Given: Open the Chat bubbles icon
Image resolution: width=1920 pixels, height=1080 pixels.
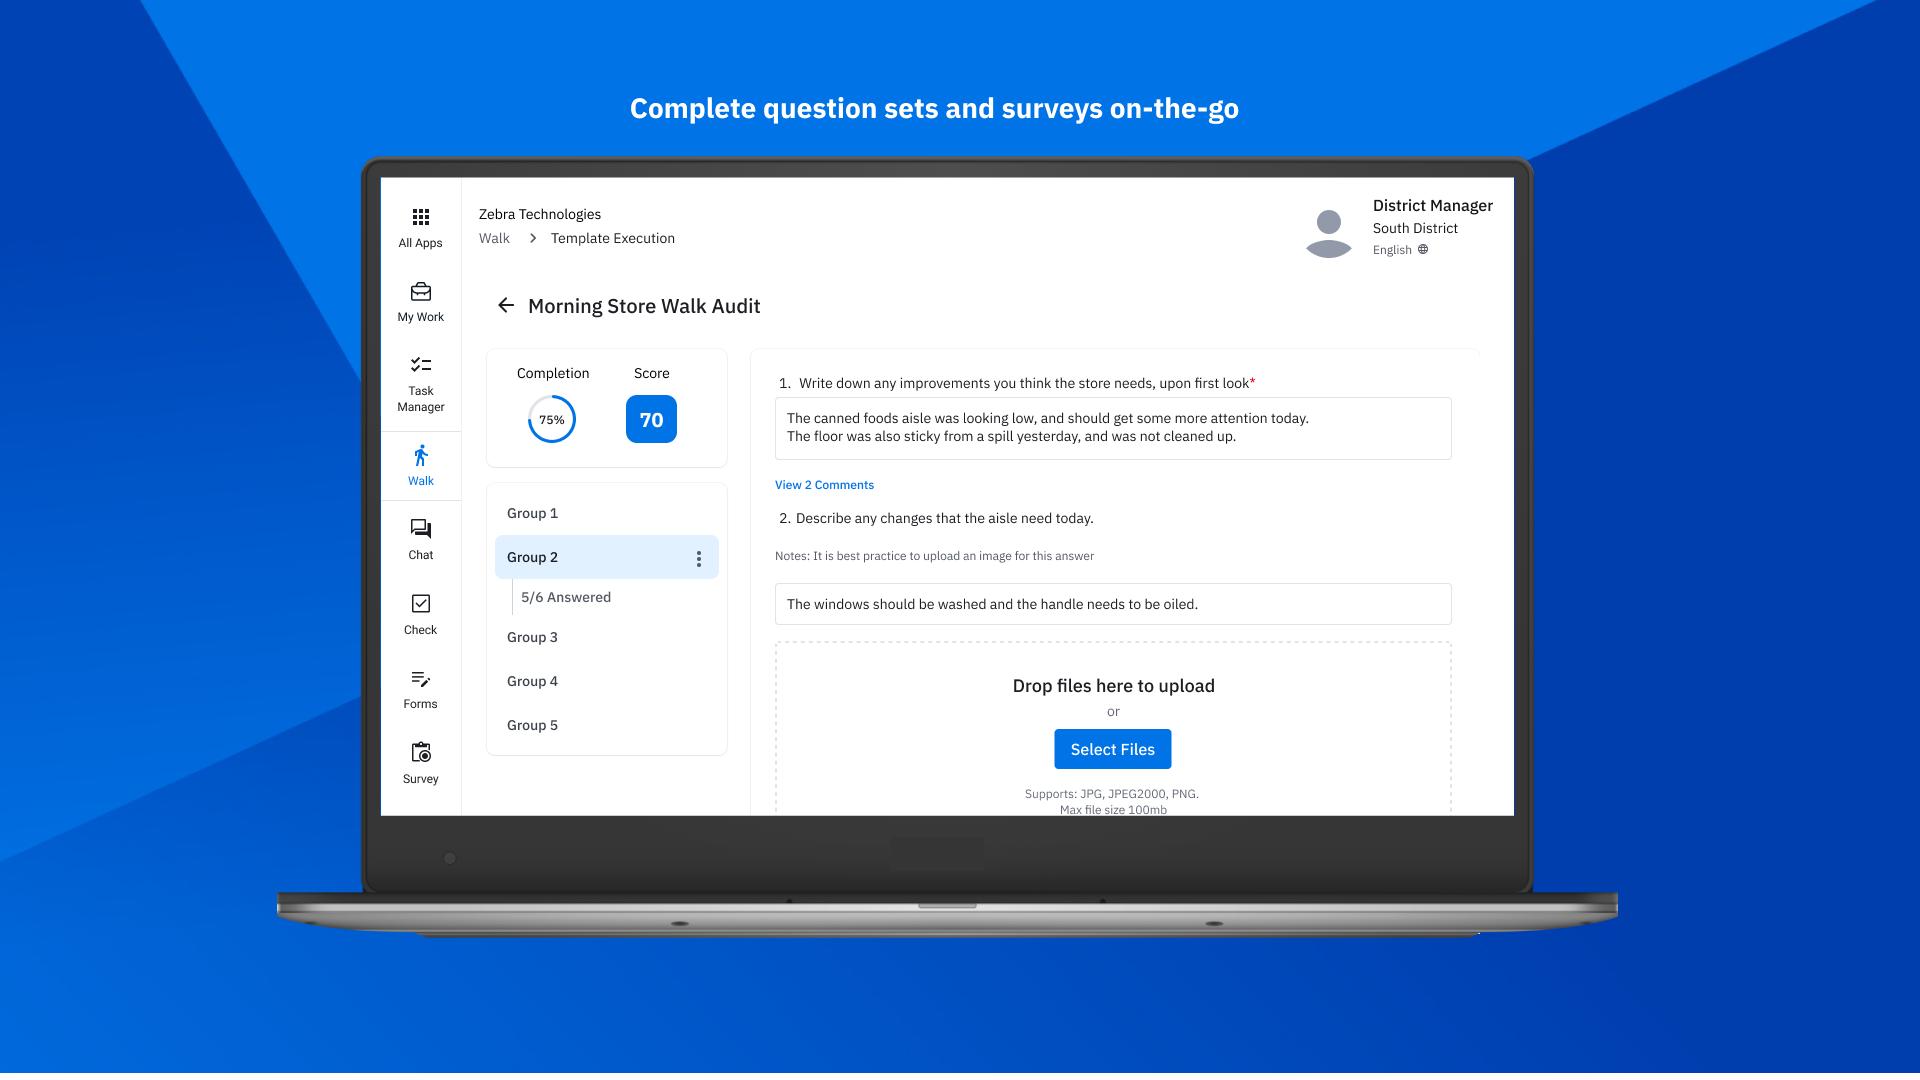Looking at the screenshot, I should pyautogui.click(x=421, y=529).
